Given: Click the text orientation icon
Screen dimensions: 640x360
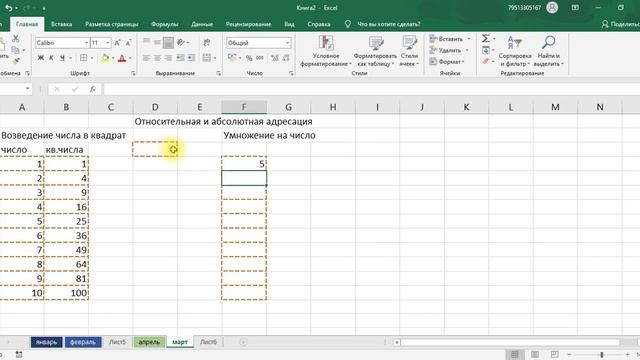Looking at the screenshot, I should pos(181,42).
